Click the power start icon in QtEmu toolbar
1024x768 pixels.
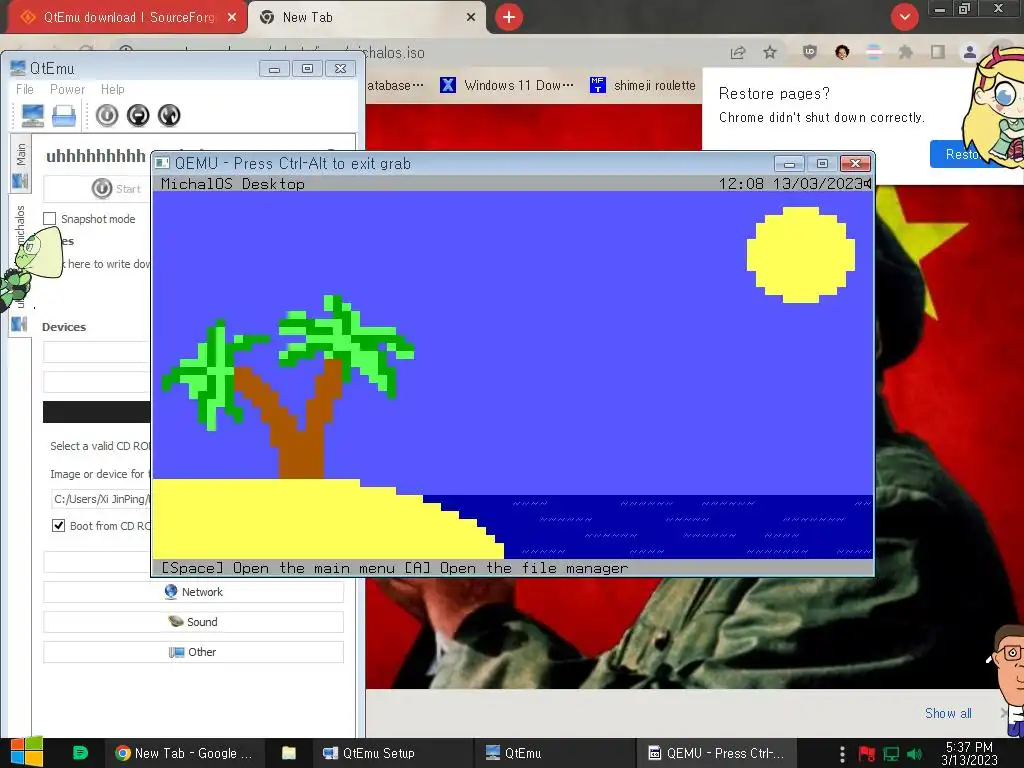point(107,116)
